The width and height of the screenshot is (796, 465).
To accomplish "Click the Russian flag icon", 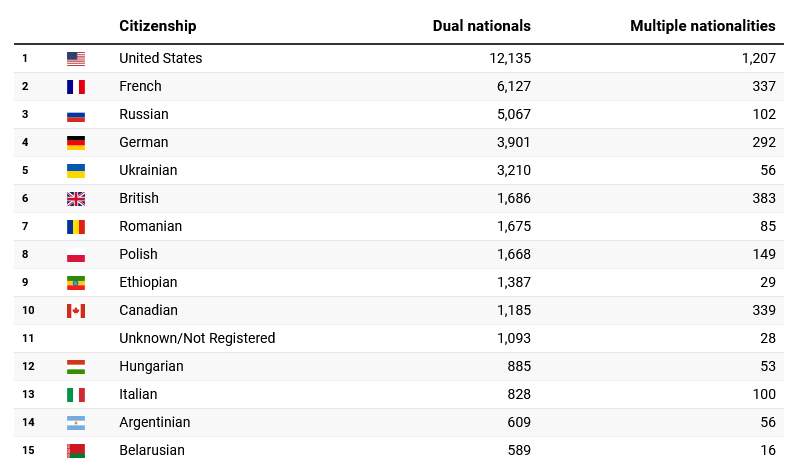I will pyautogui.click(x=76, y=115).
